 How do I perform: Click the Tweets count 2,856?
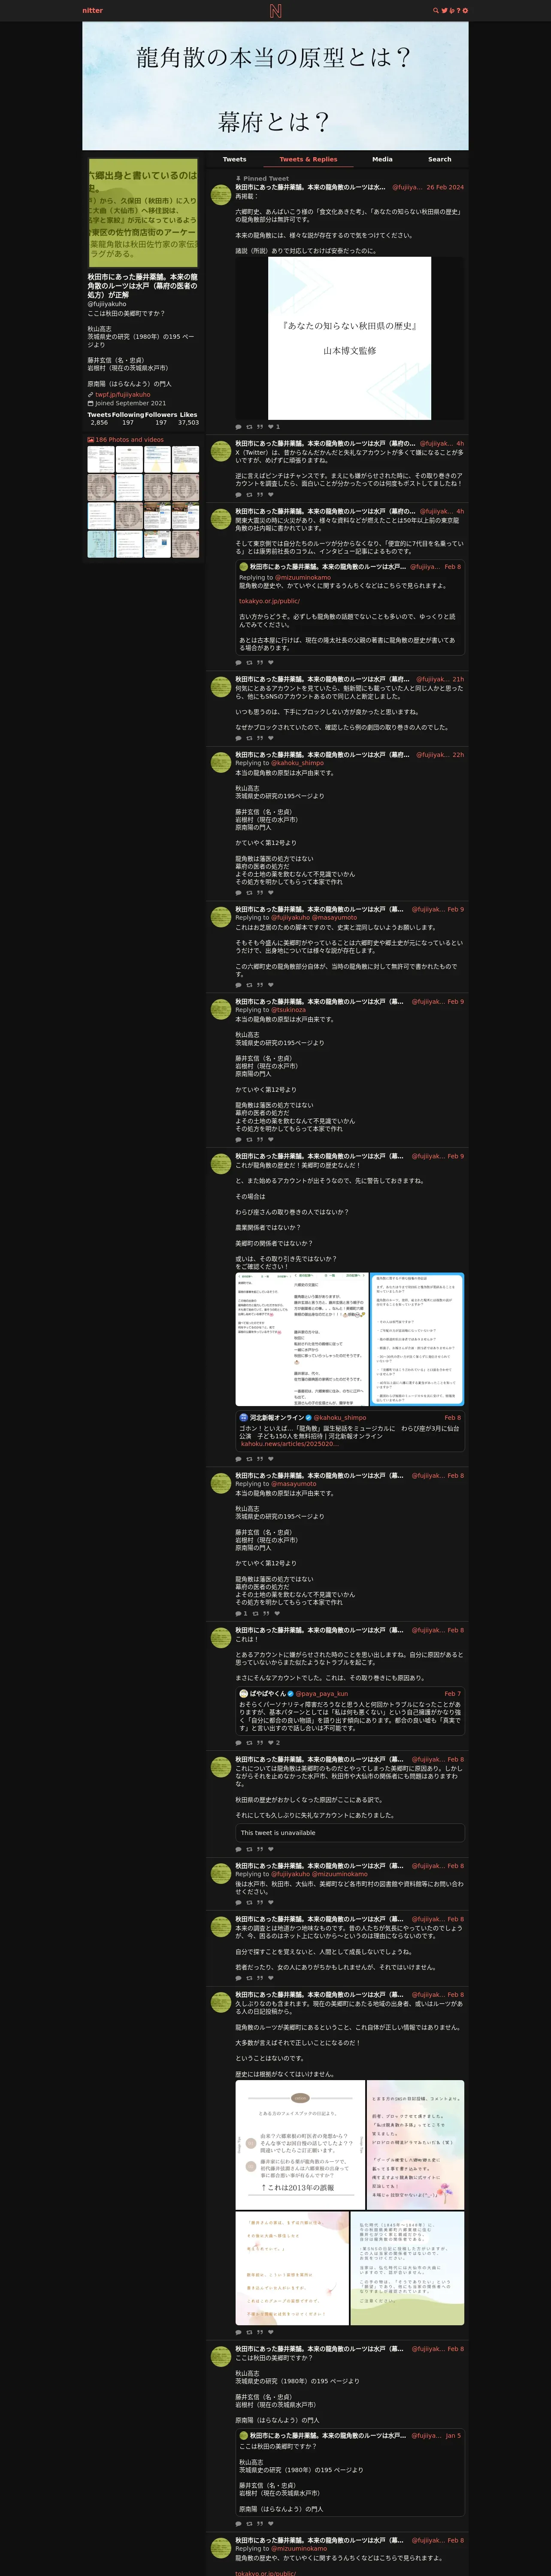[x=99, y=423]
